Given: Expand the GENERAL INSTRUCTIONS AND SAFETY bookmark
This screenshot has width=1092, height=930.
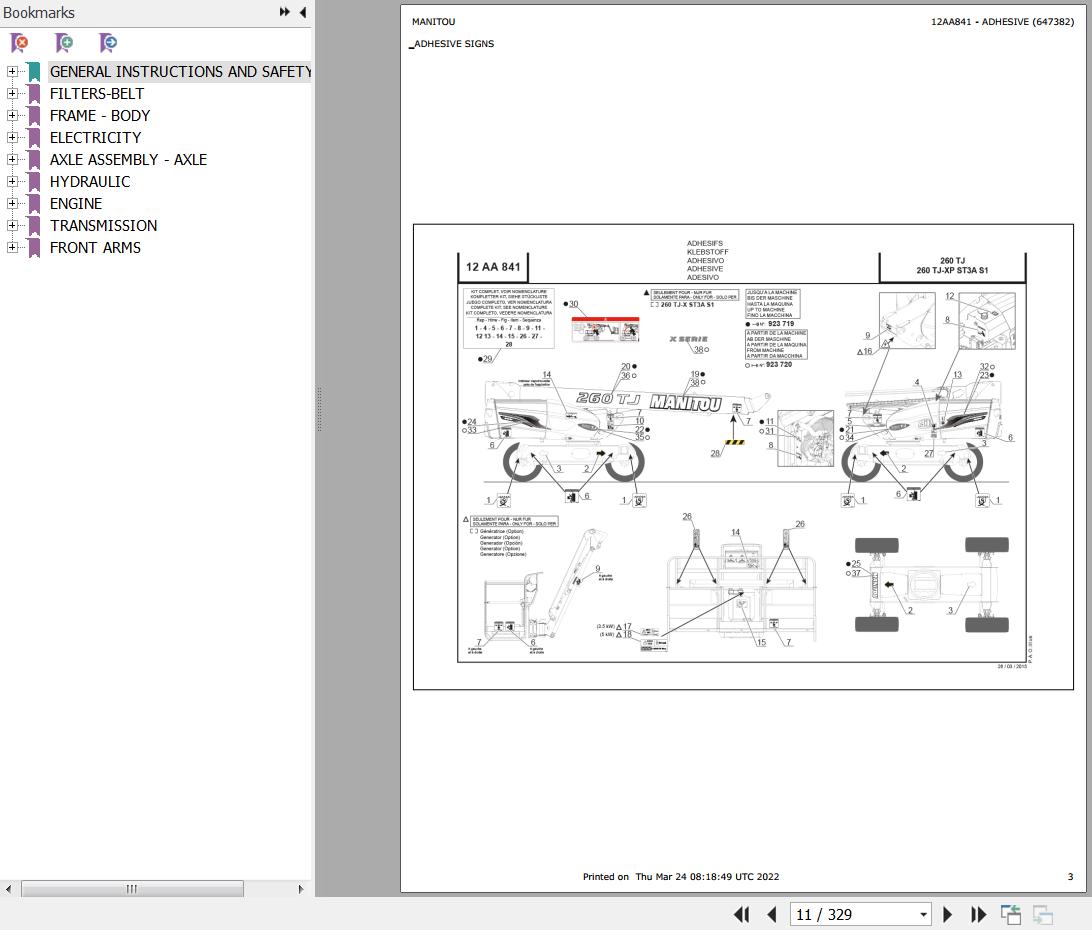Looking at the screenshot, I should pos(12,71).
